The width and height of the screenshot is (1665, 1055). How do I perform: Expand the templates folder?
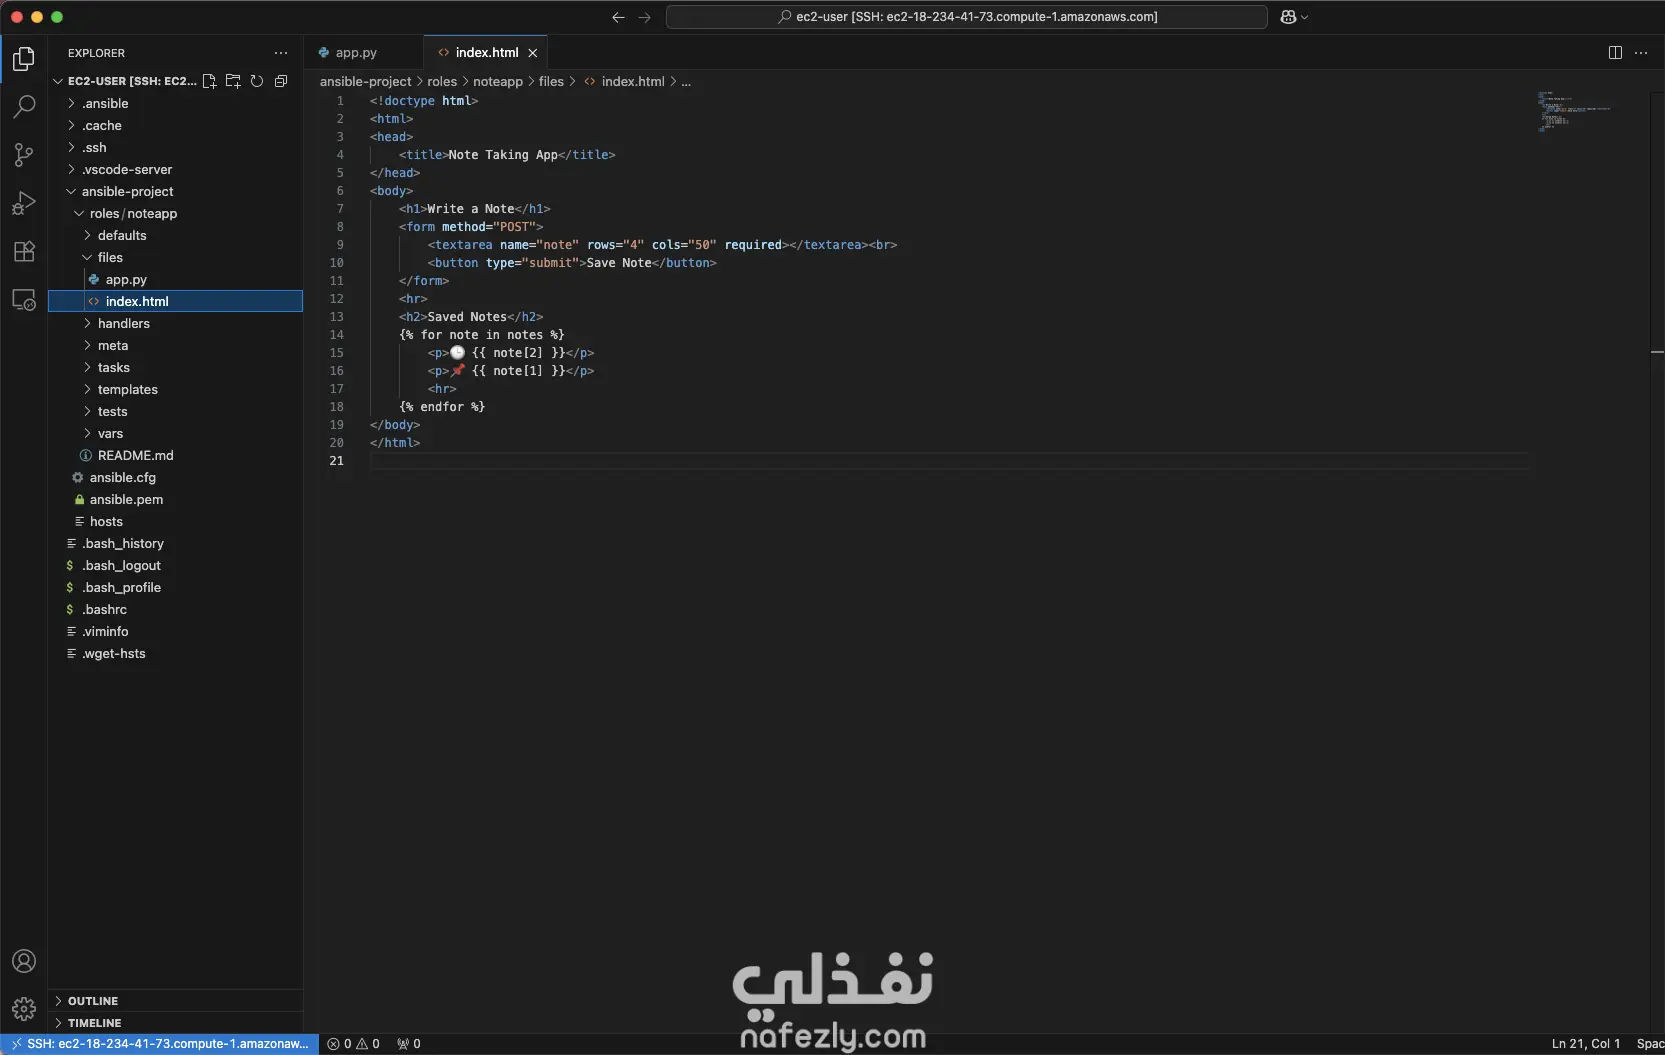tap(128, 389)
